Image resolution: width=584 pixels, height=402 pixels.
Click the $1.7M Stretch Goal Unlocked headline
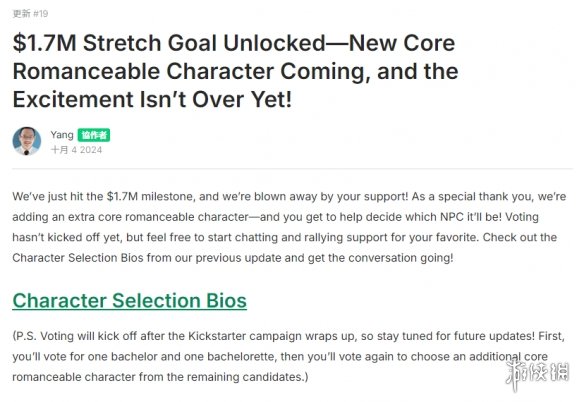234,43
